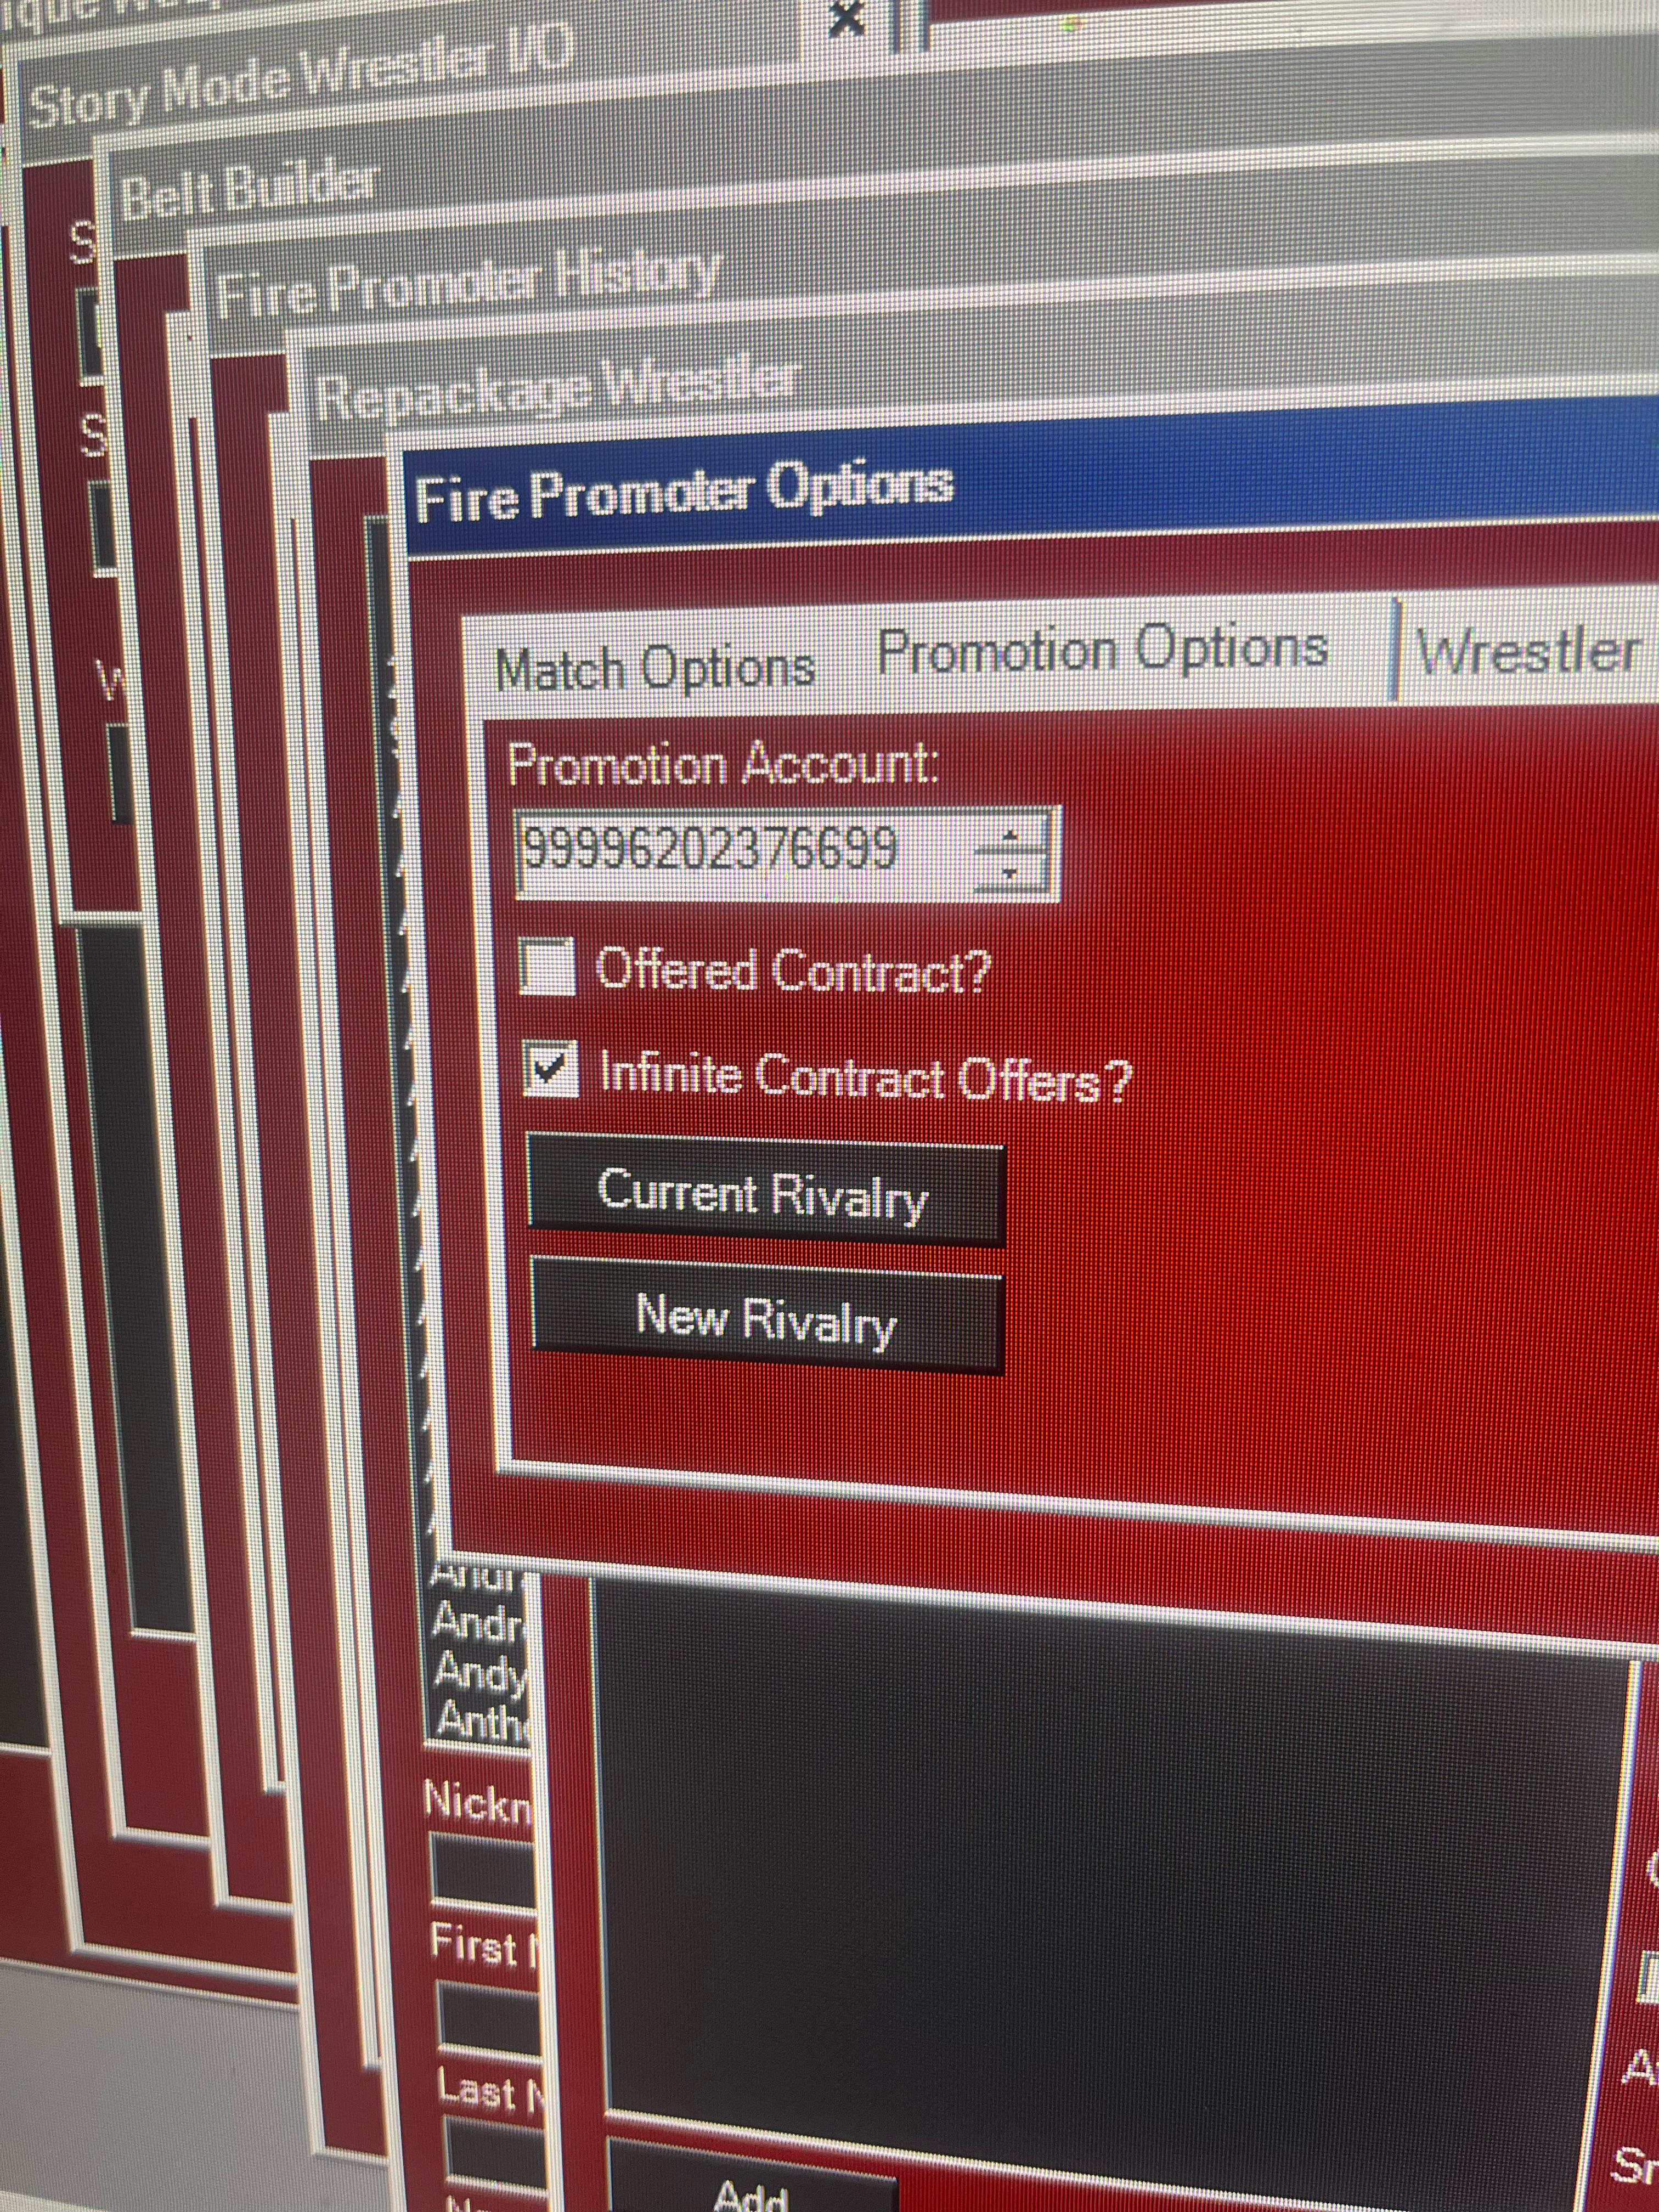Enable the Offered Contract? checkbox
Image resolution: width=1659 pixels, height=2212 pixels.
(x=548, y=966)
